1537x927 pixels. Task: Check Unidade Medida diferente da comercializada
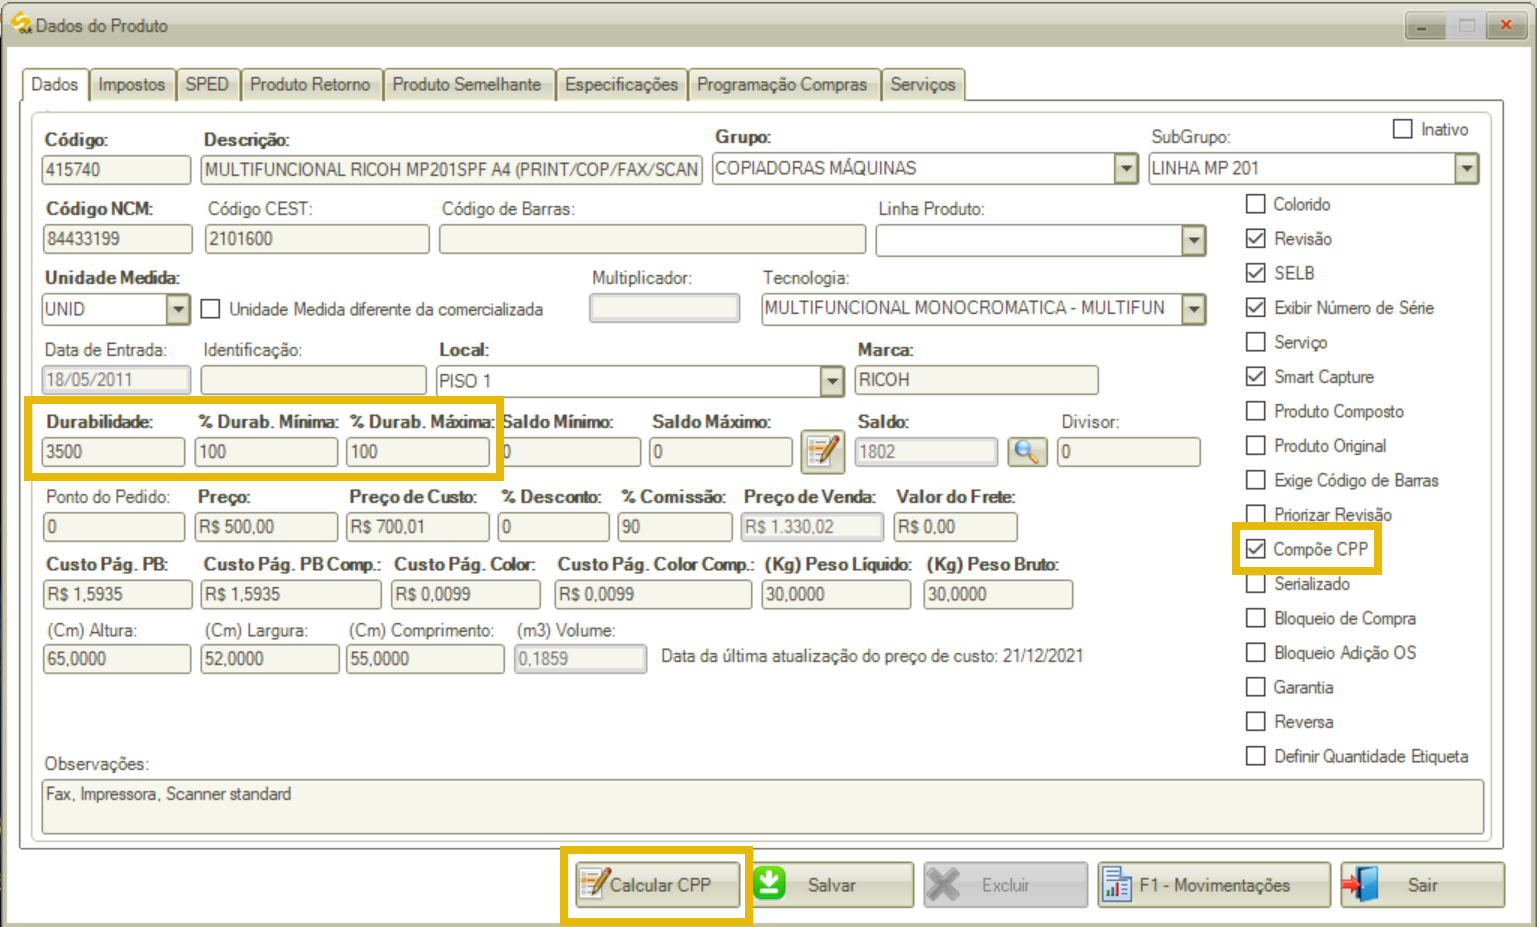[211, 309]
